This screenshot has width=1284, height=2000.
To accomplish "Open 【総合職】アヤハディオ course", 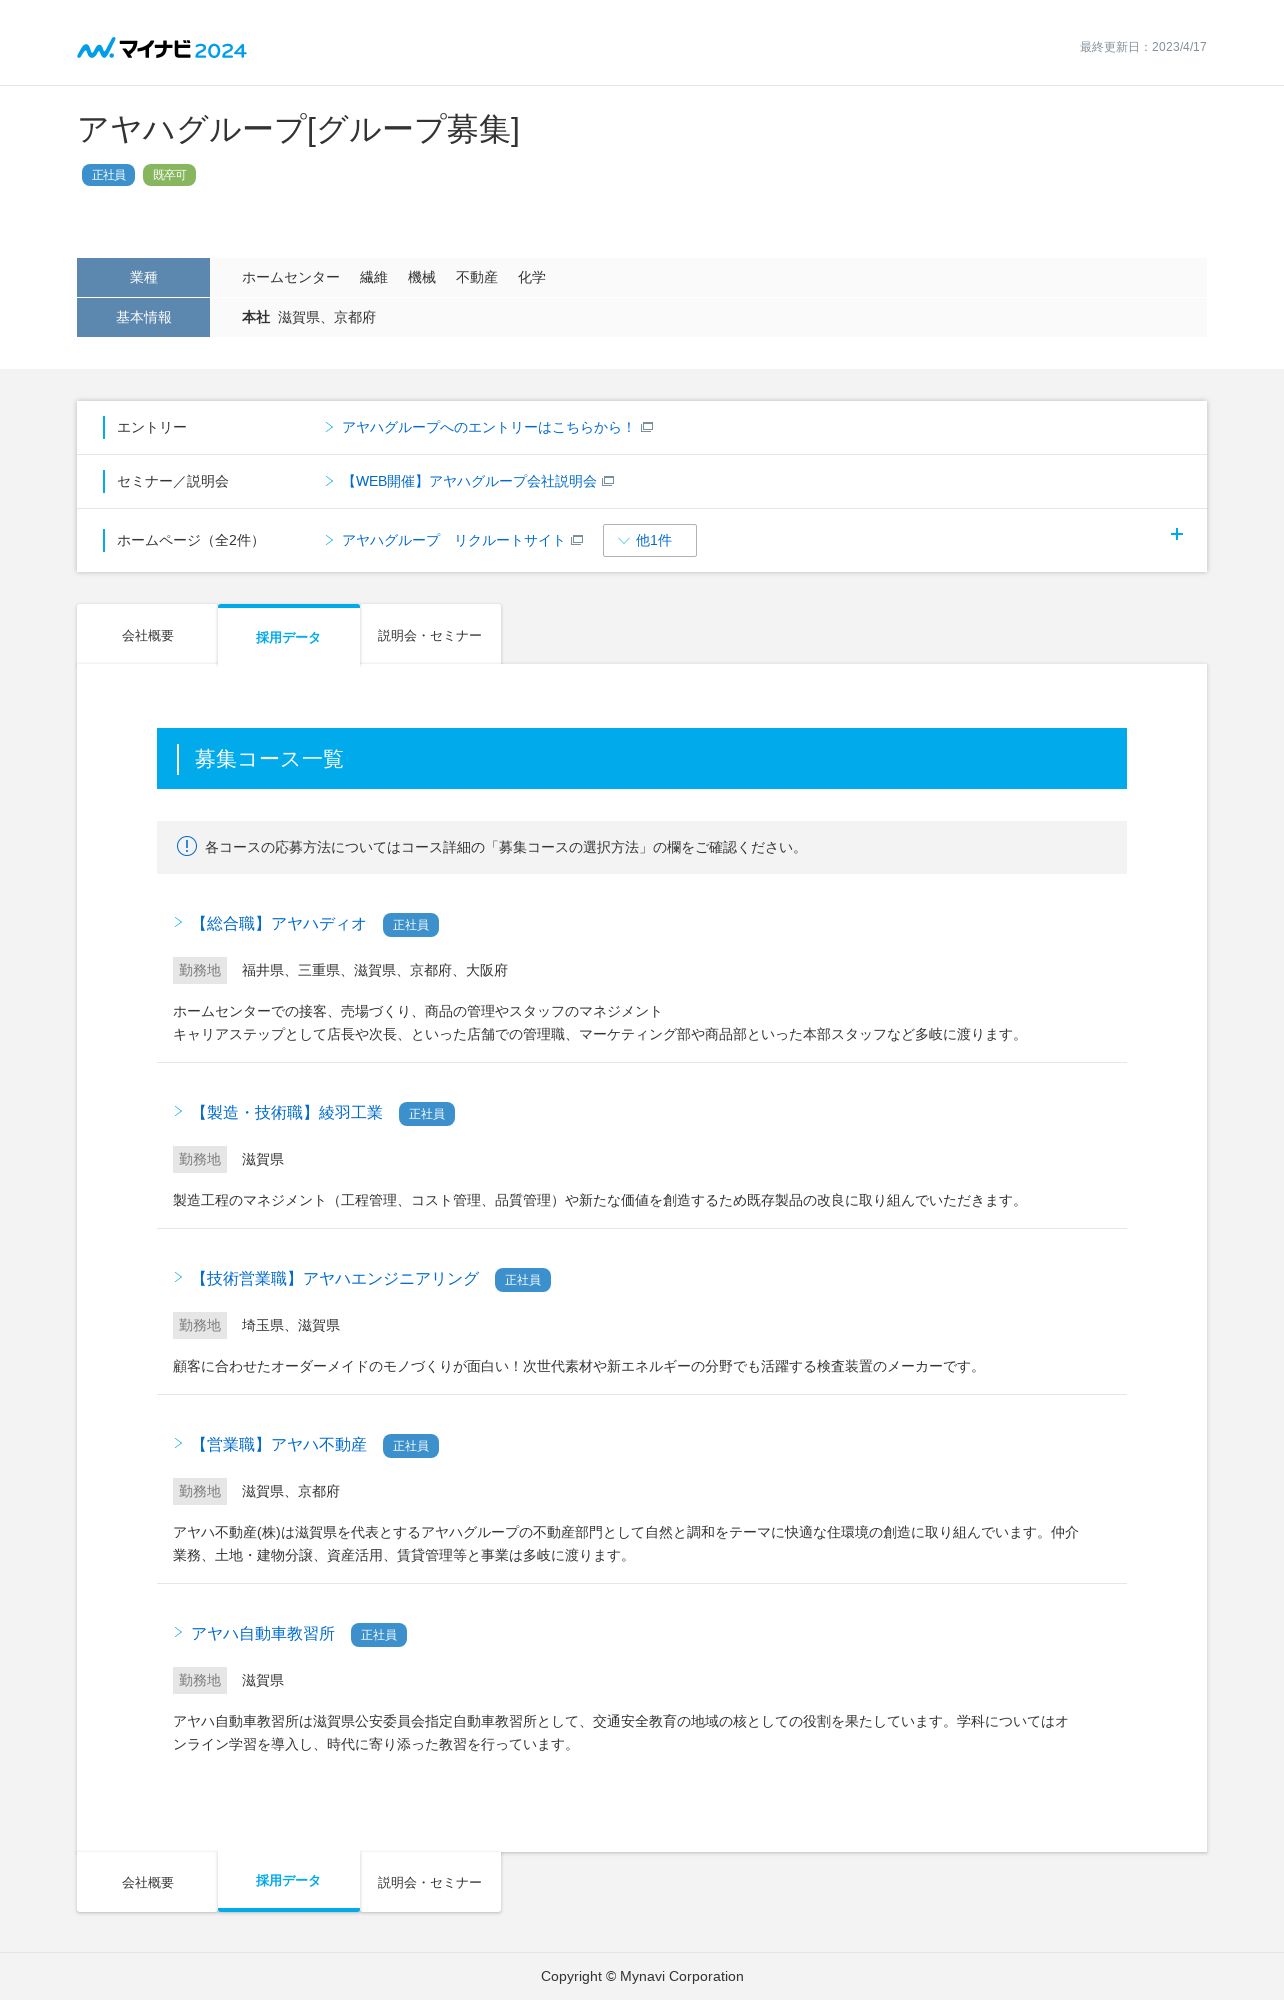I will (279, 924).
